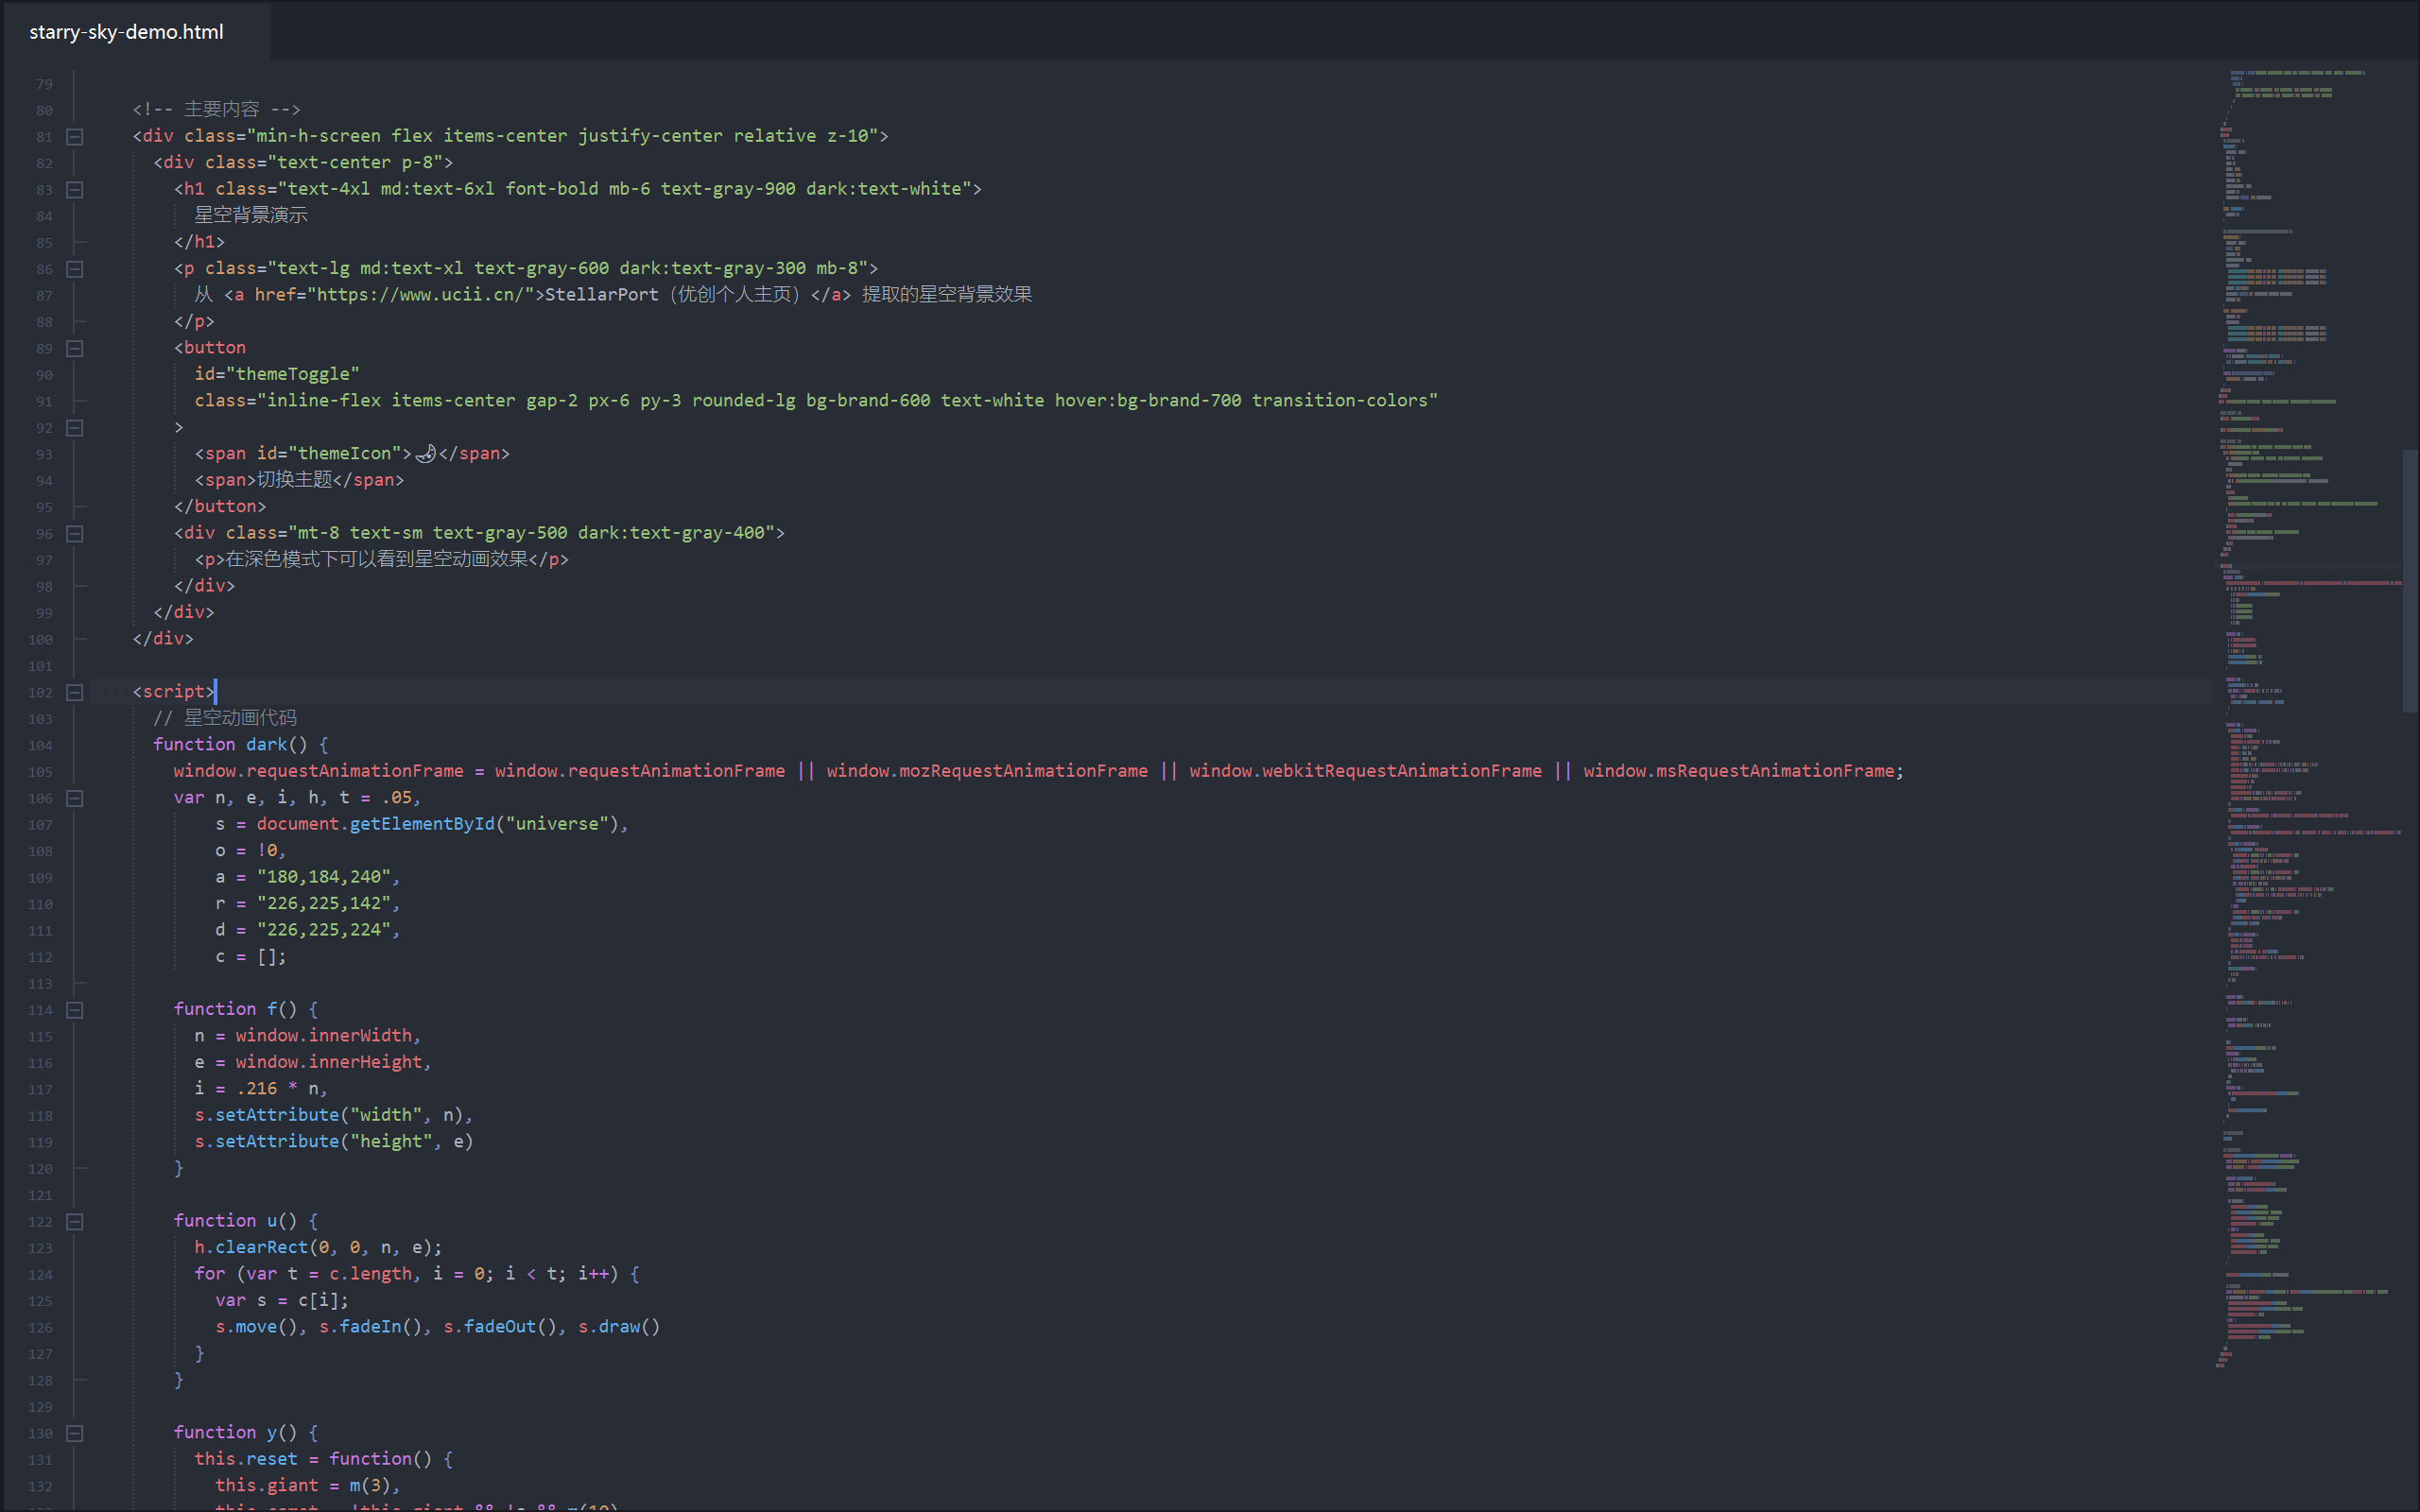Click line number 105 in gutter
The image size is (2420, 1512).
[41, 772]
